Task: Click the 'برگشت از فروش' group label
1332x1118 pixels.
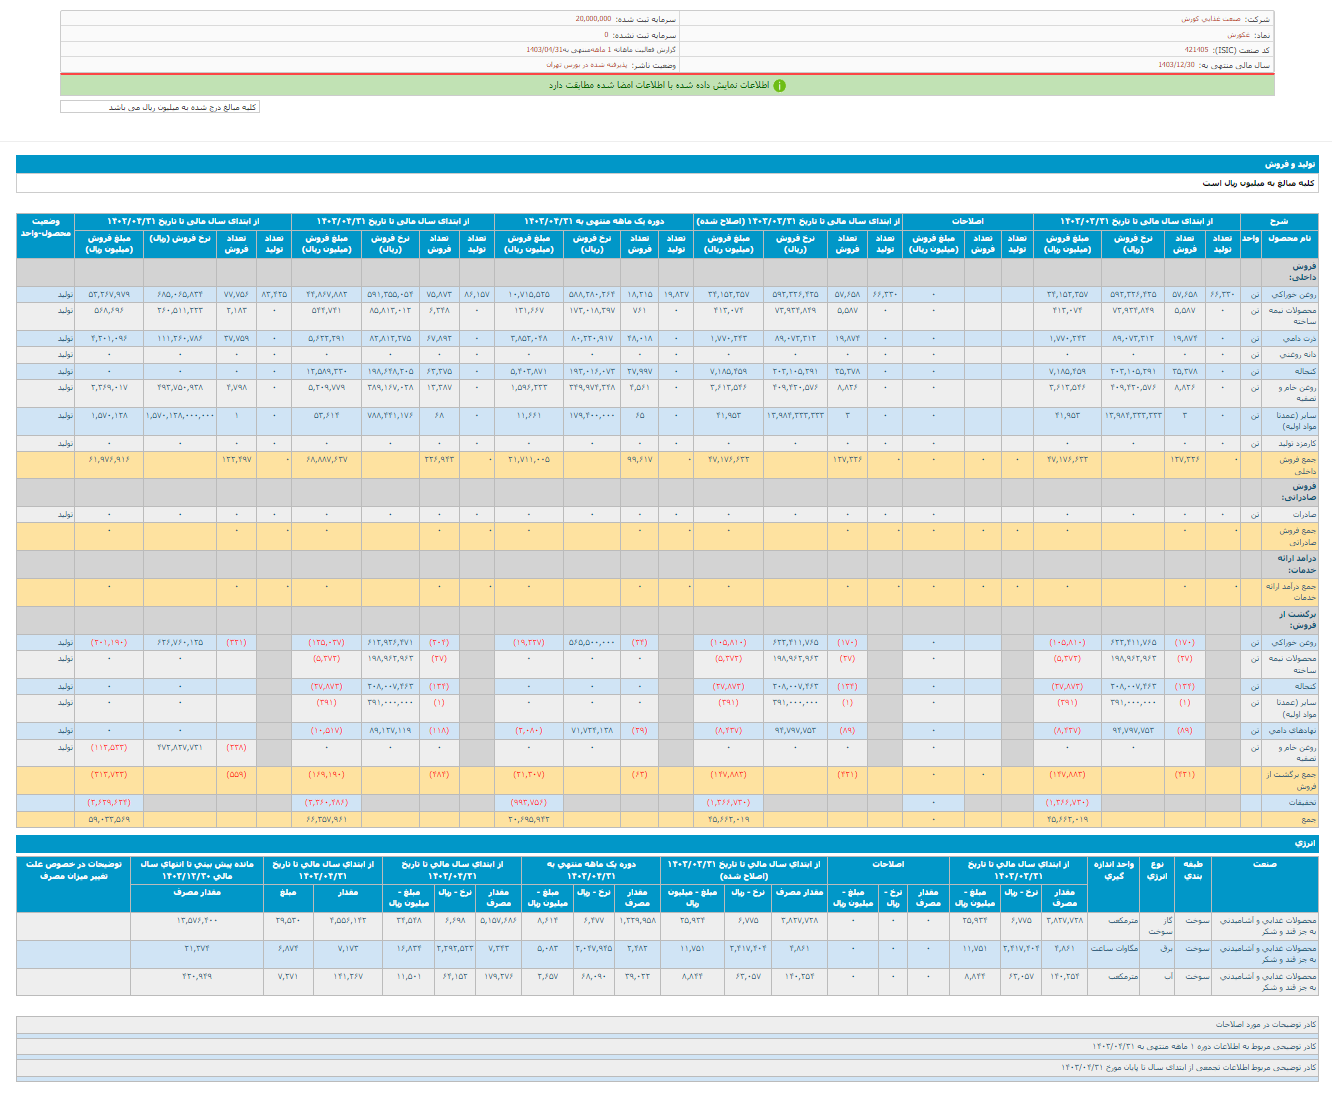Action: point(1289,620)
